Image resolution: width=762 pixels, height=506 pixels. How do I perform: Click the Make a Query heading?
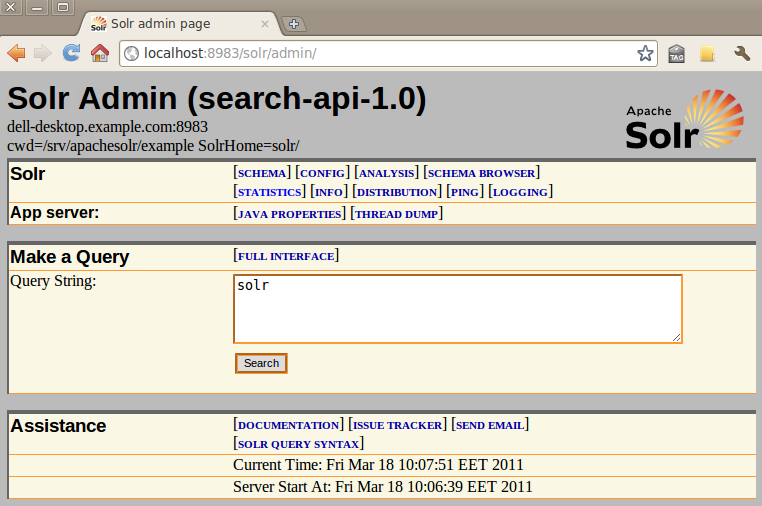coord(69,257)
